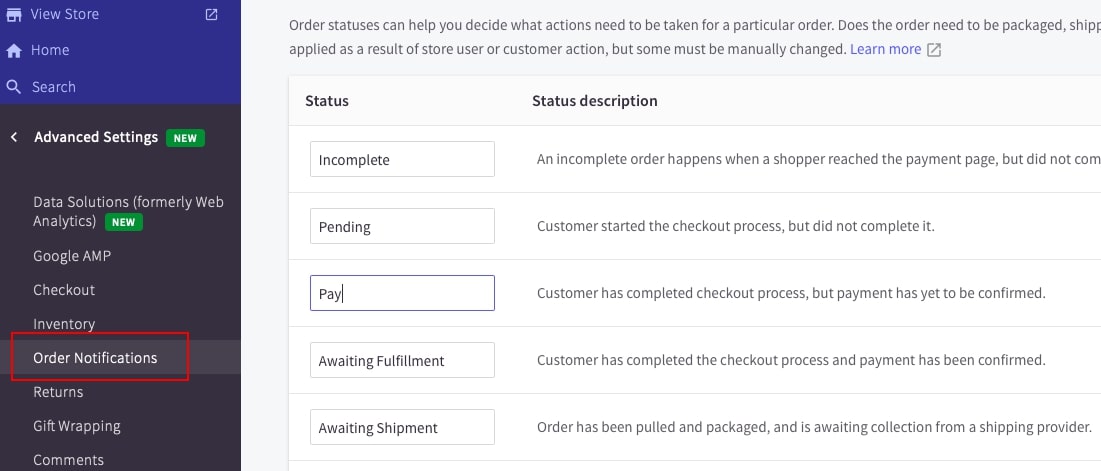Screen dimensions: 1101x471
Task: Collapse Advanced Settings with back chevron
Action: coord(14,137)
